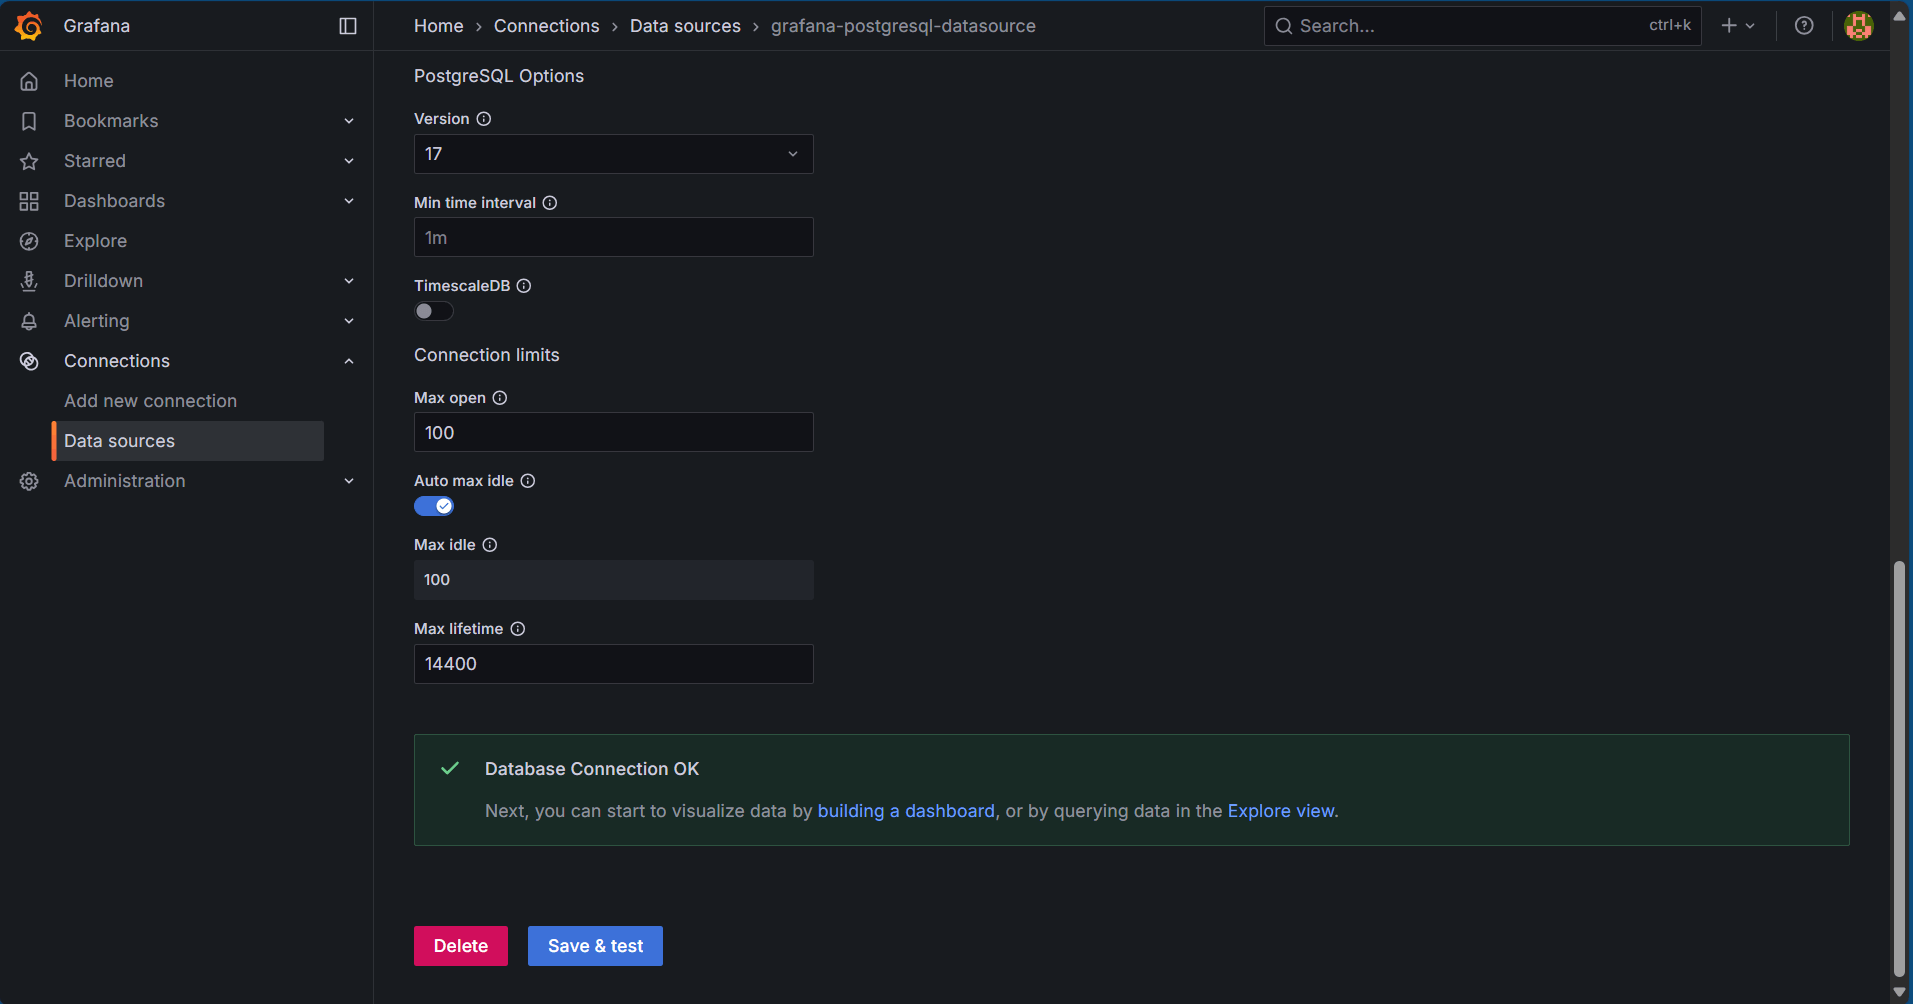Click the plus new item icon

tap(1729, 26)
